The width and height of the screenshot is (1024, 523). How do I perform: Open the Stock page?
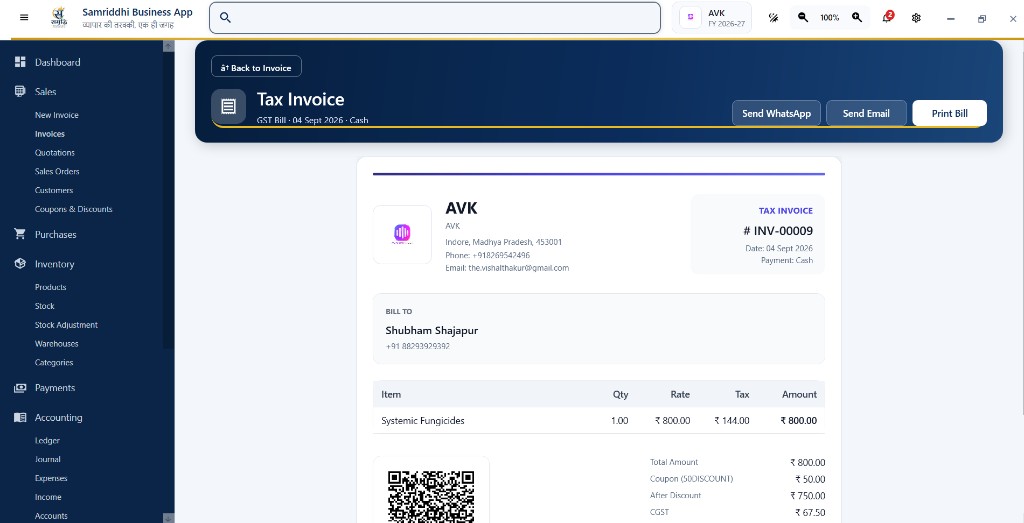click(x=44, y=306)
